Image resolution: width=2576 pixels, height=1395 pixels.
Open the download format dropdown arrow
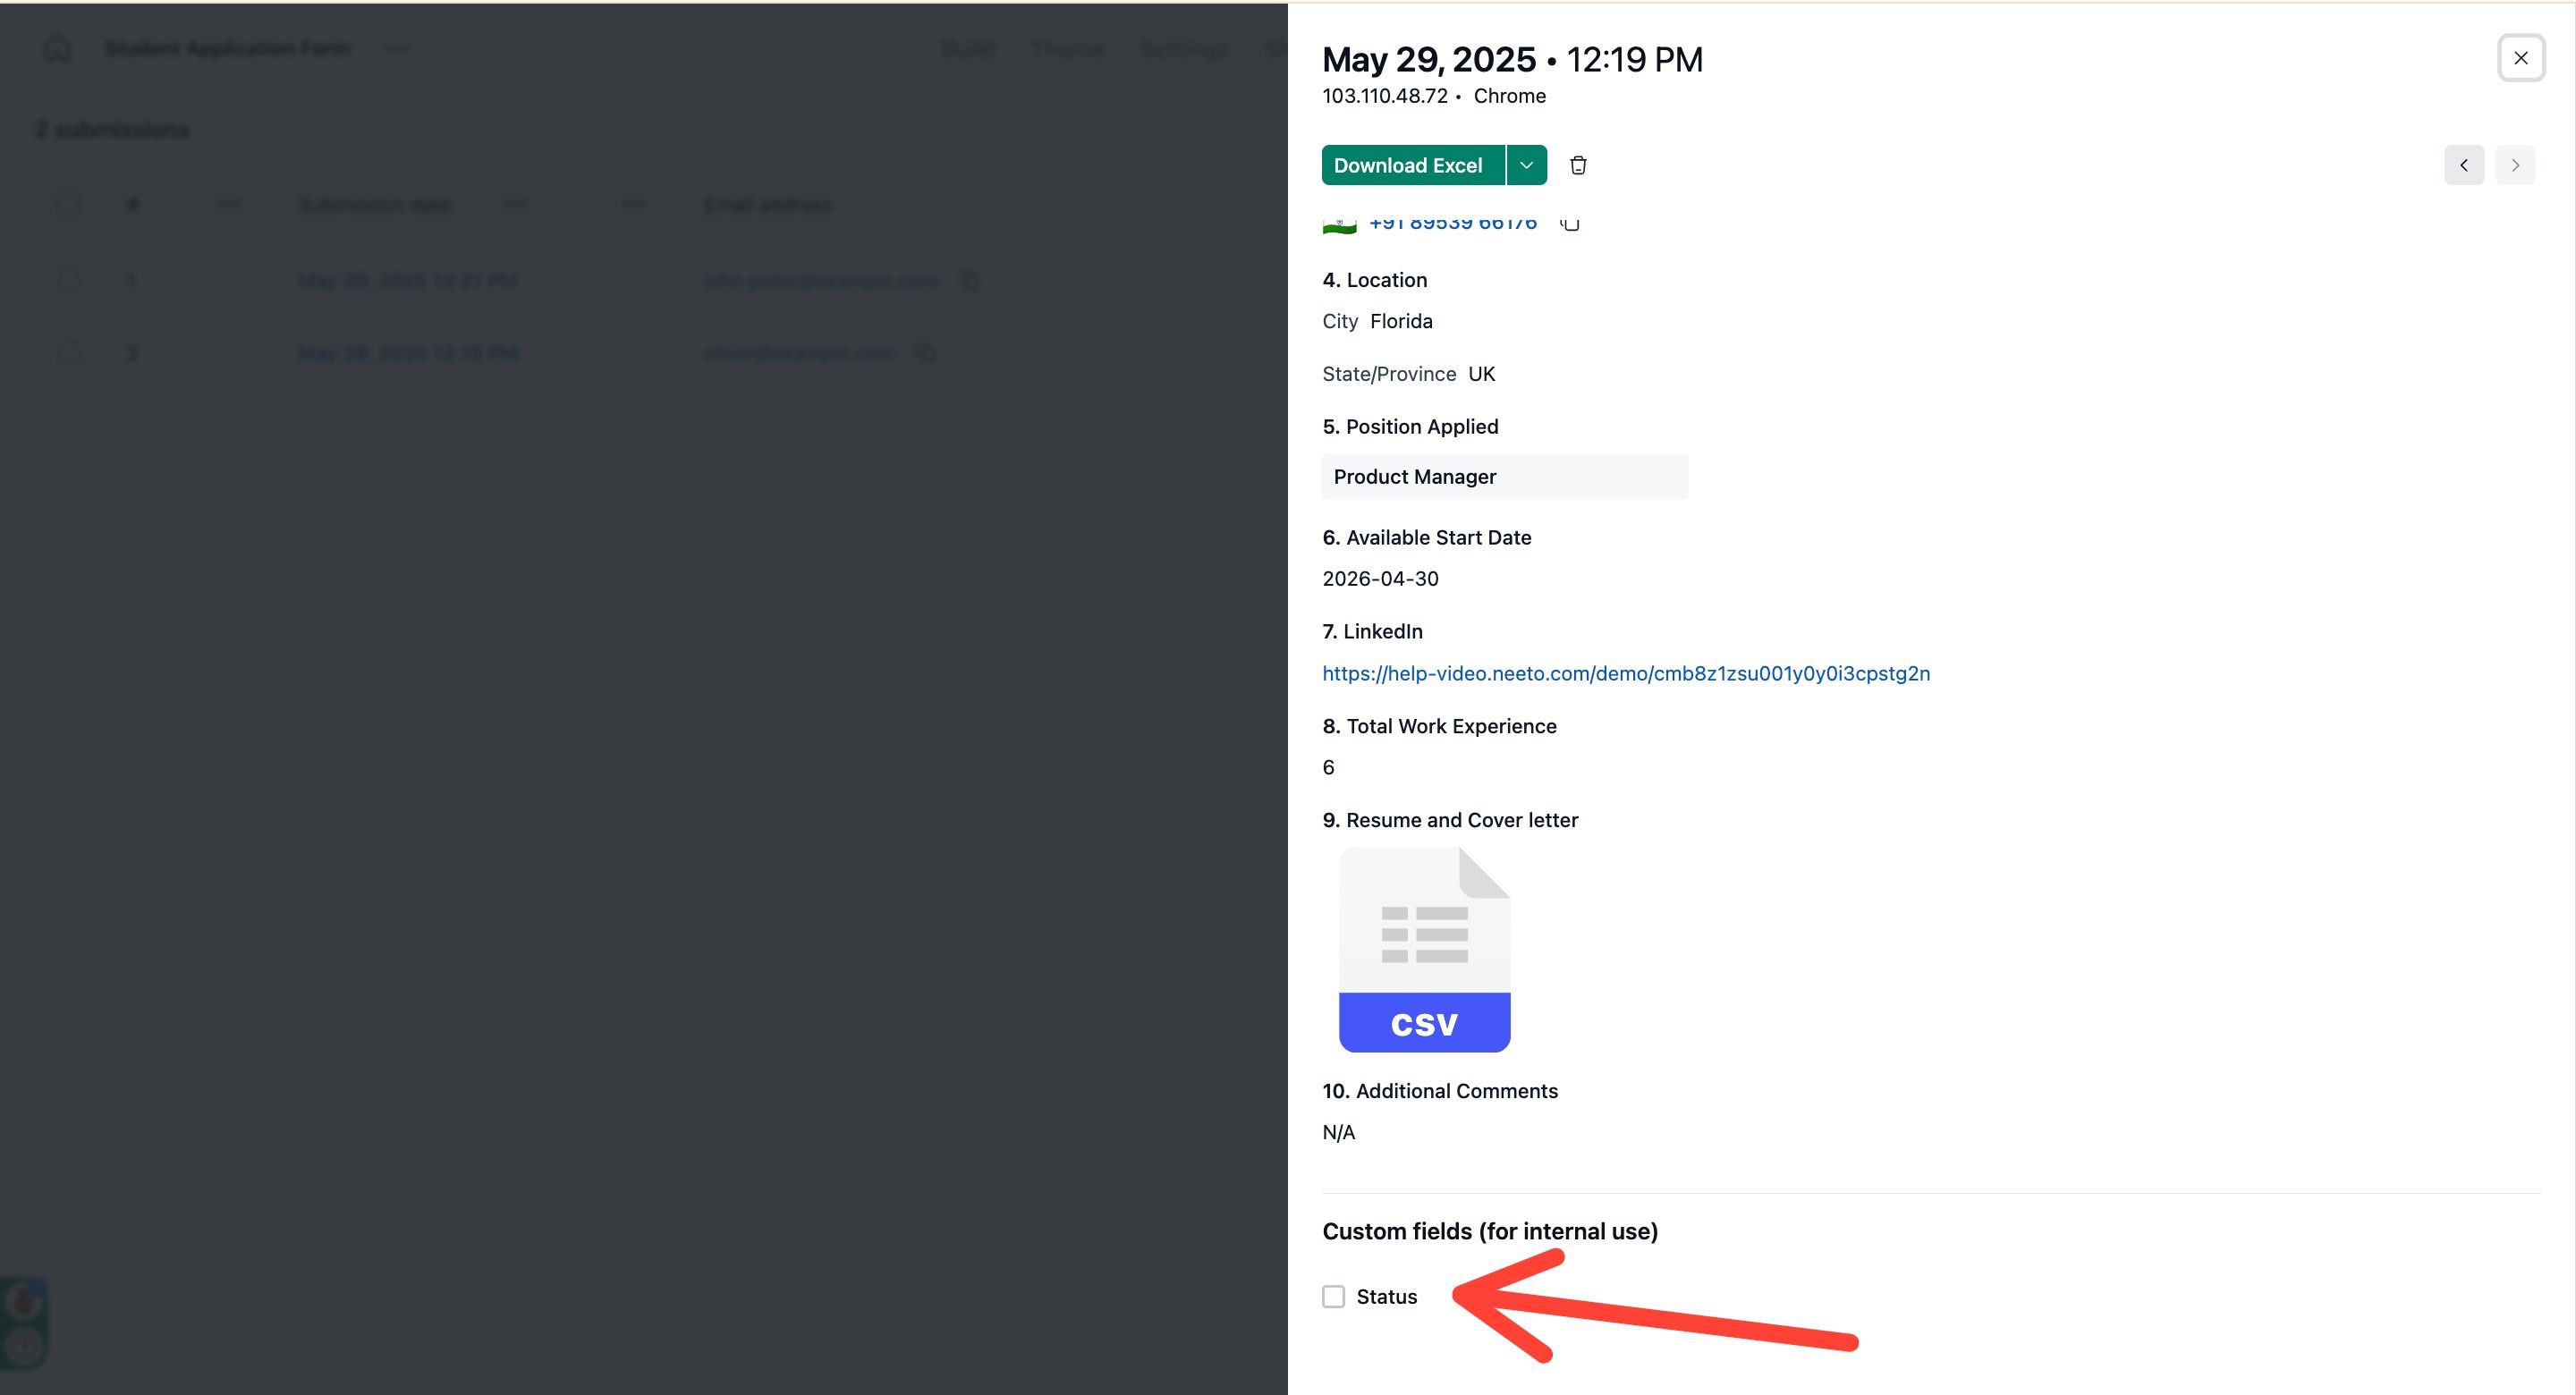pyautogui.click(x=1526, y=165)
